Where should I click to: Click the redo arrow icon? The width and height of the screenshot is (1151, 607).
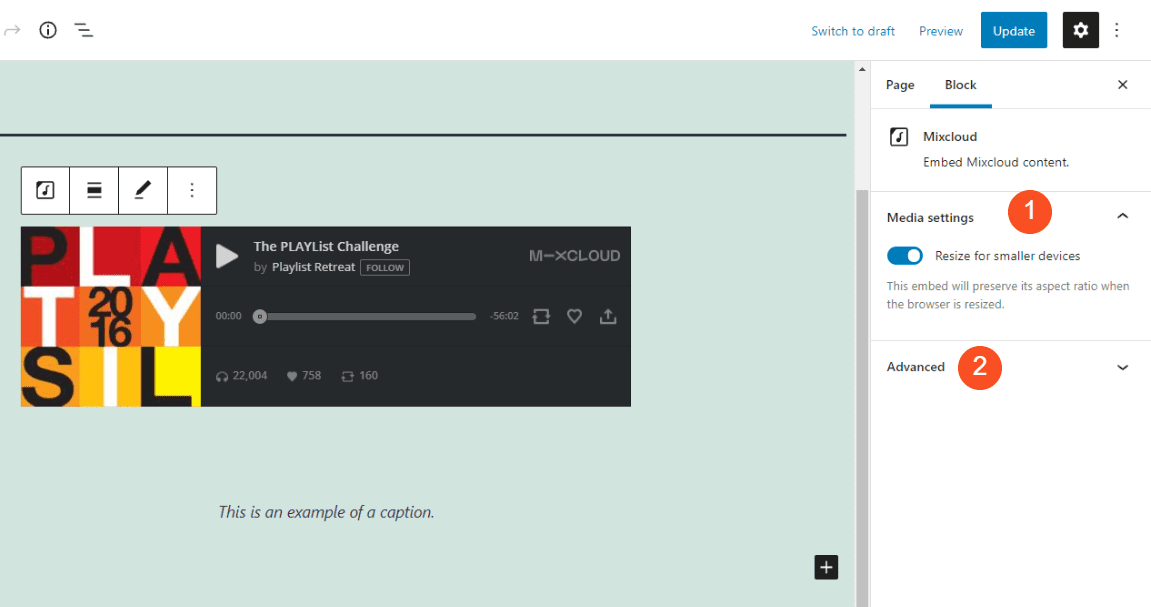click(x=12, y=30)
